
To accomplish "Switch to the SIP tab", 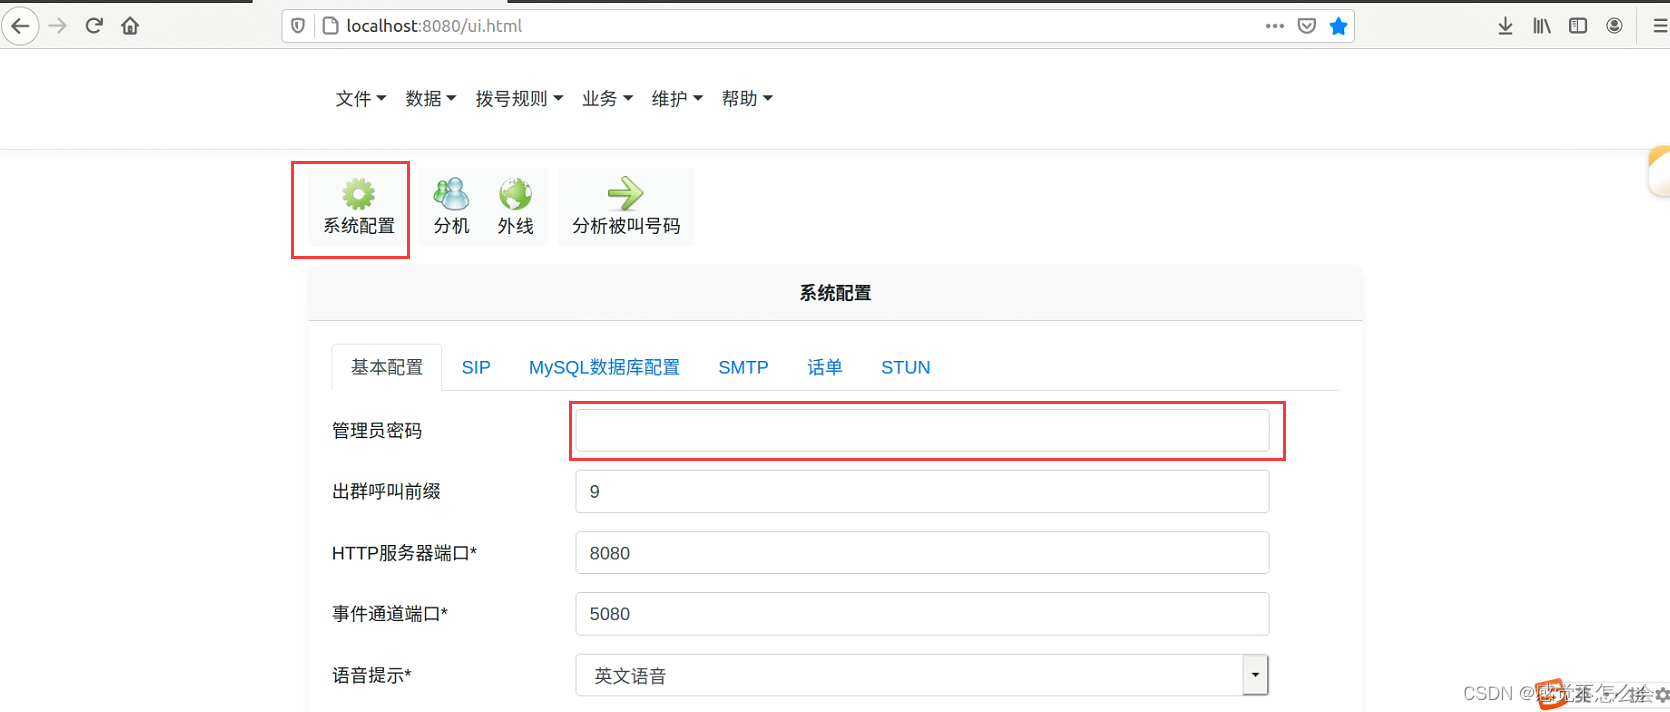I will 476,367.
